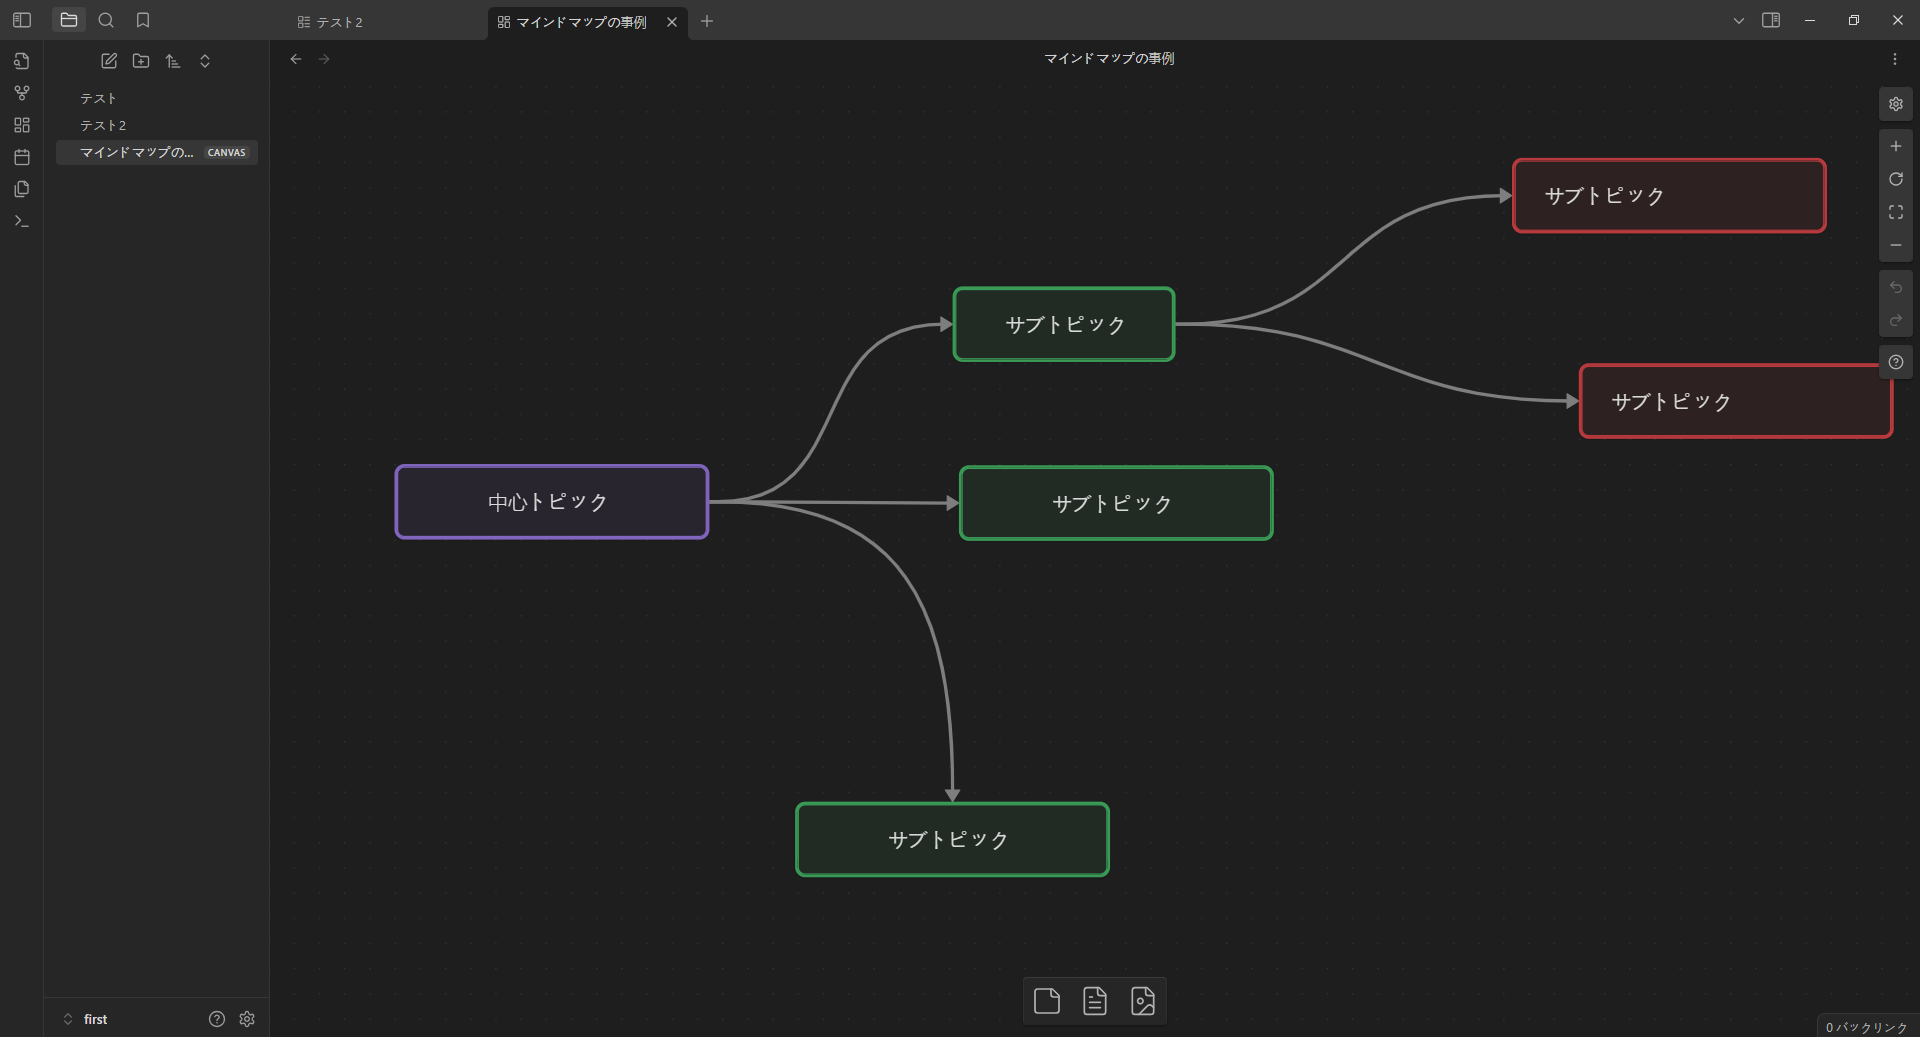Open quick switcher ribbon icon

[22, 61]
